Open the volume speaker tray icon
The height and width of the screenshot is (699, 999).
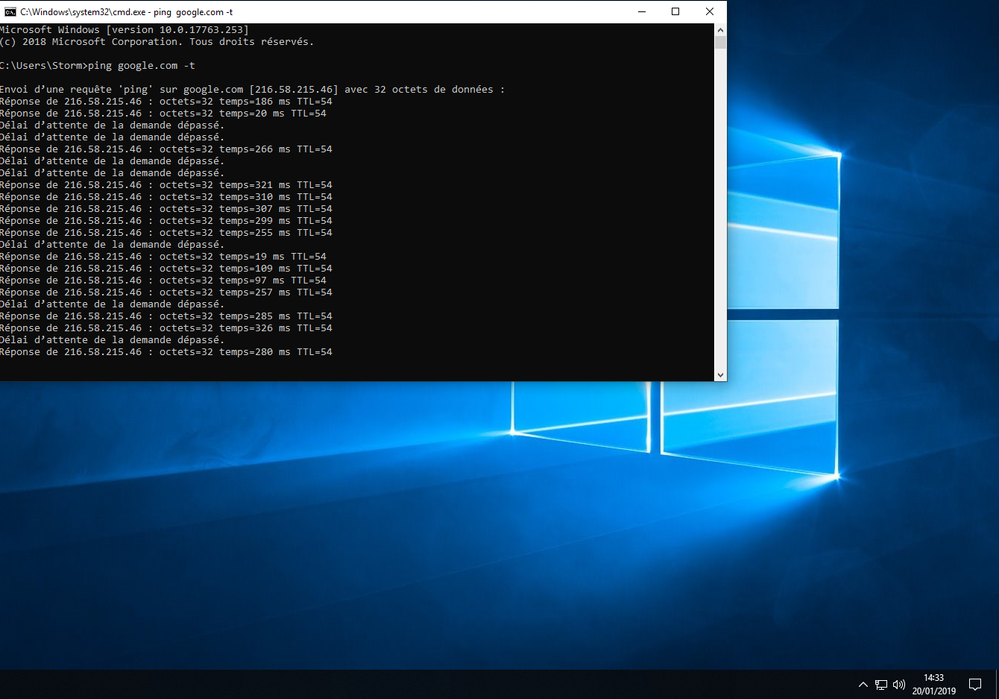pos(898,685)
